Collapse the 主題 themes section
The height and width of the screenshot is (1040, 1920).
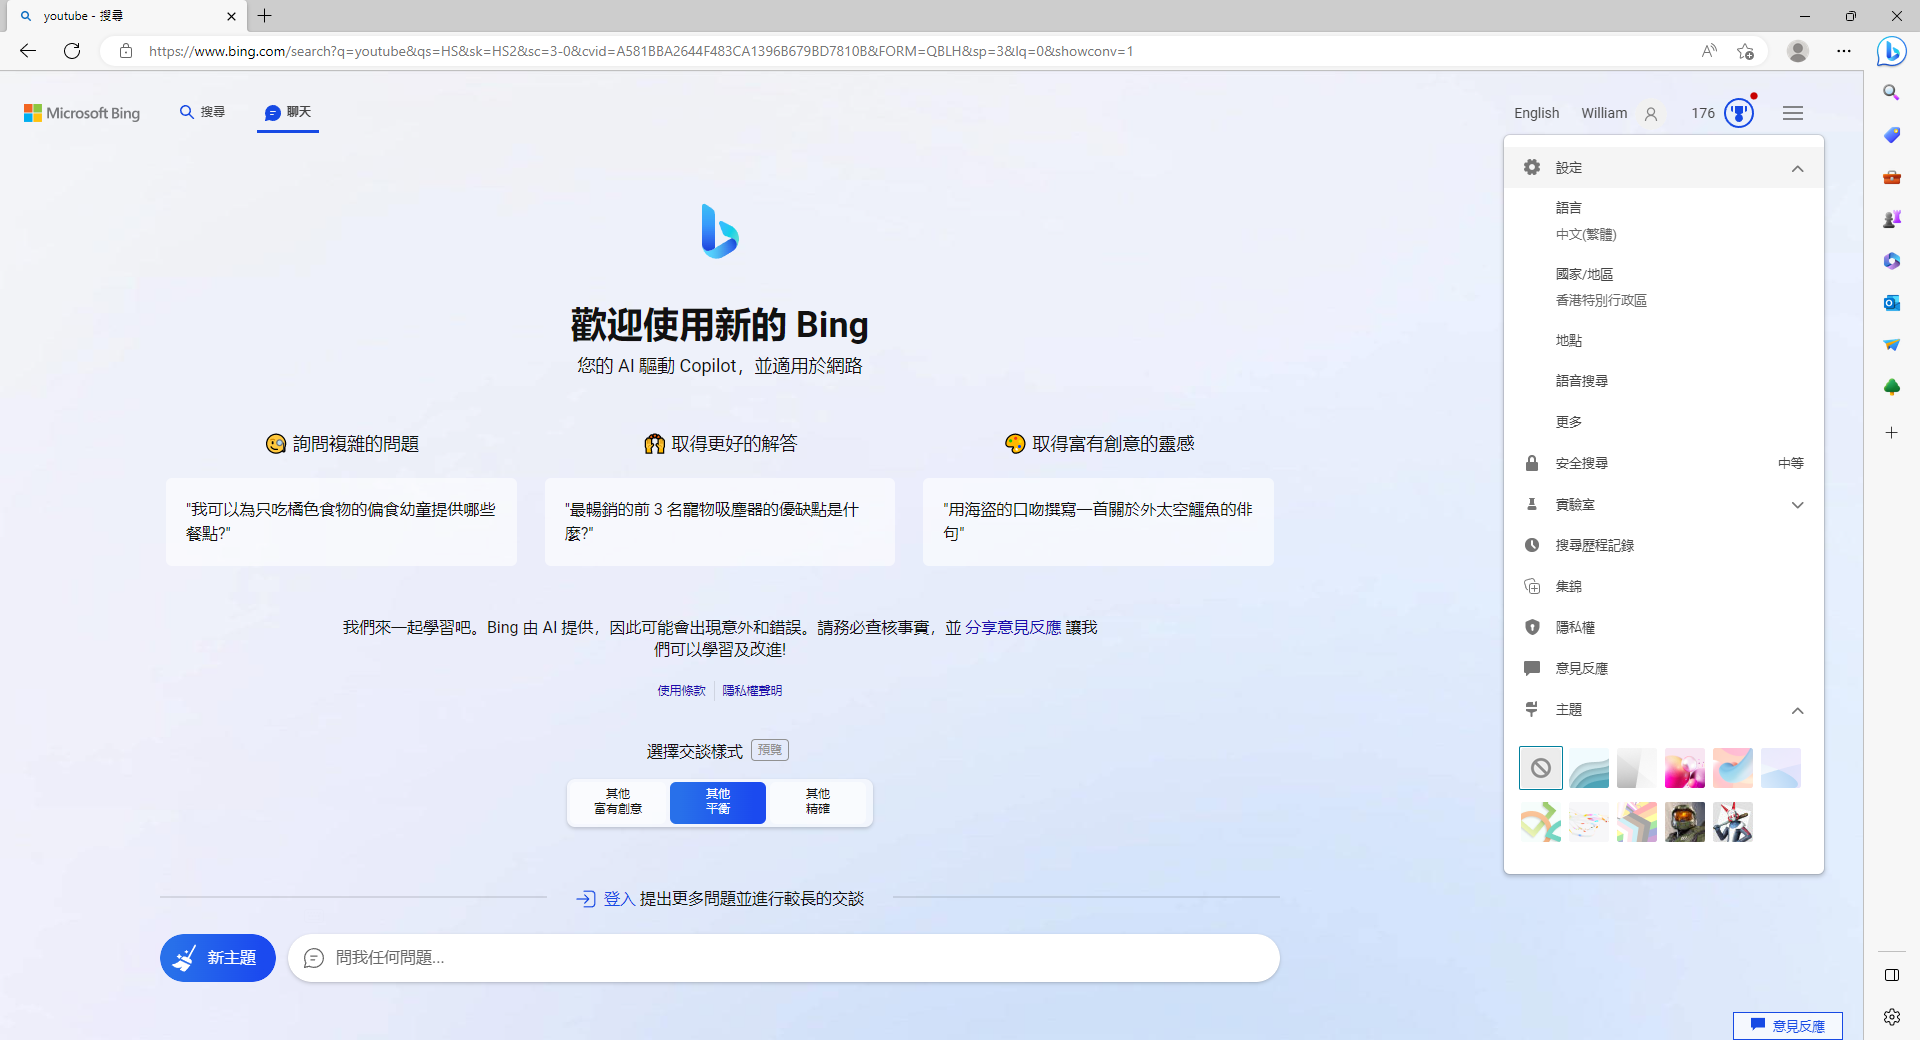coord(1797,710)
